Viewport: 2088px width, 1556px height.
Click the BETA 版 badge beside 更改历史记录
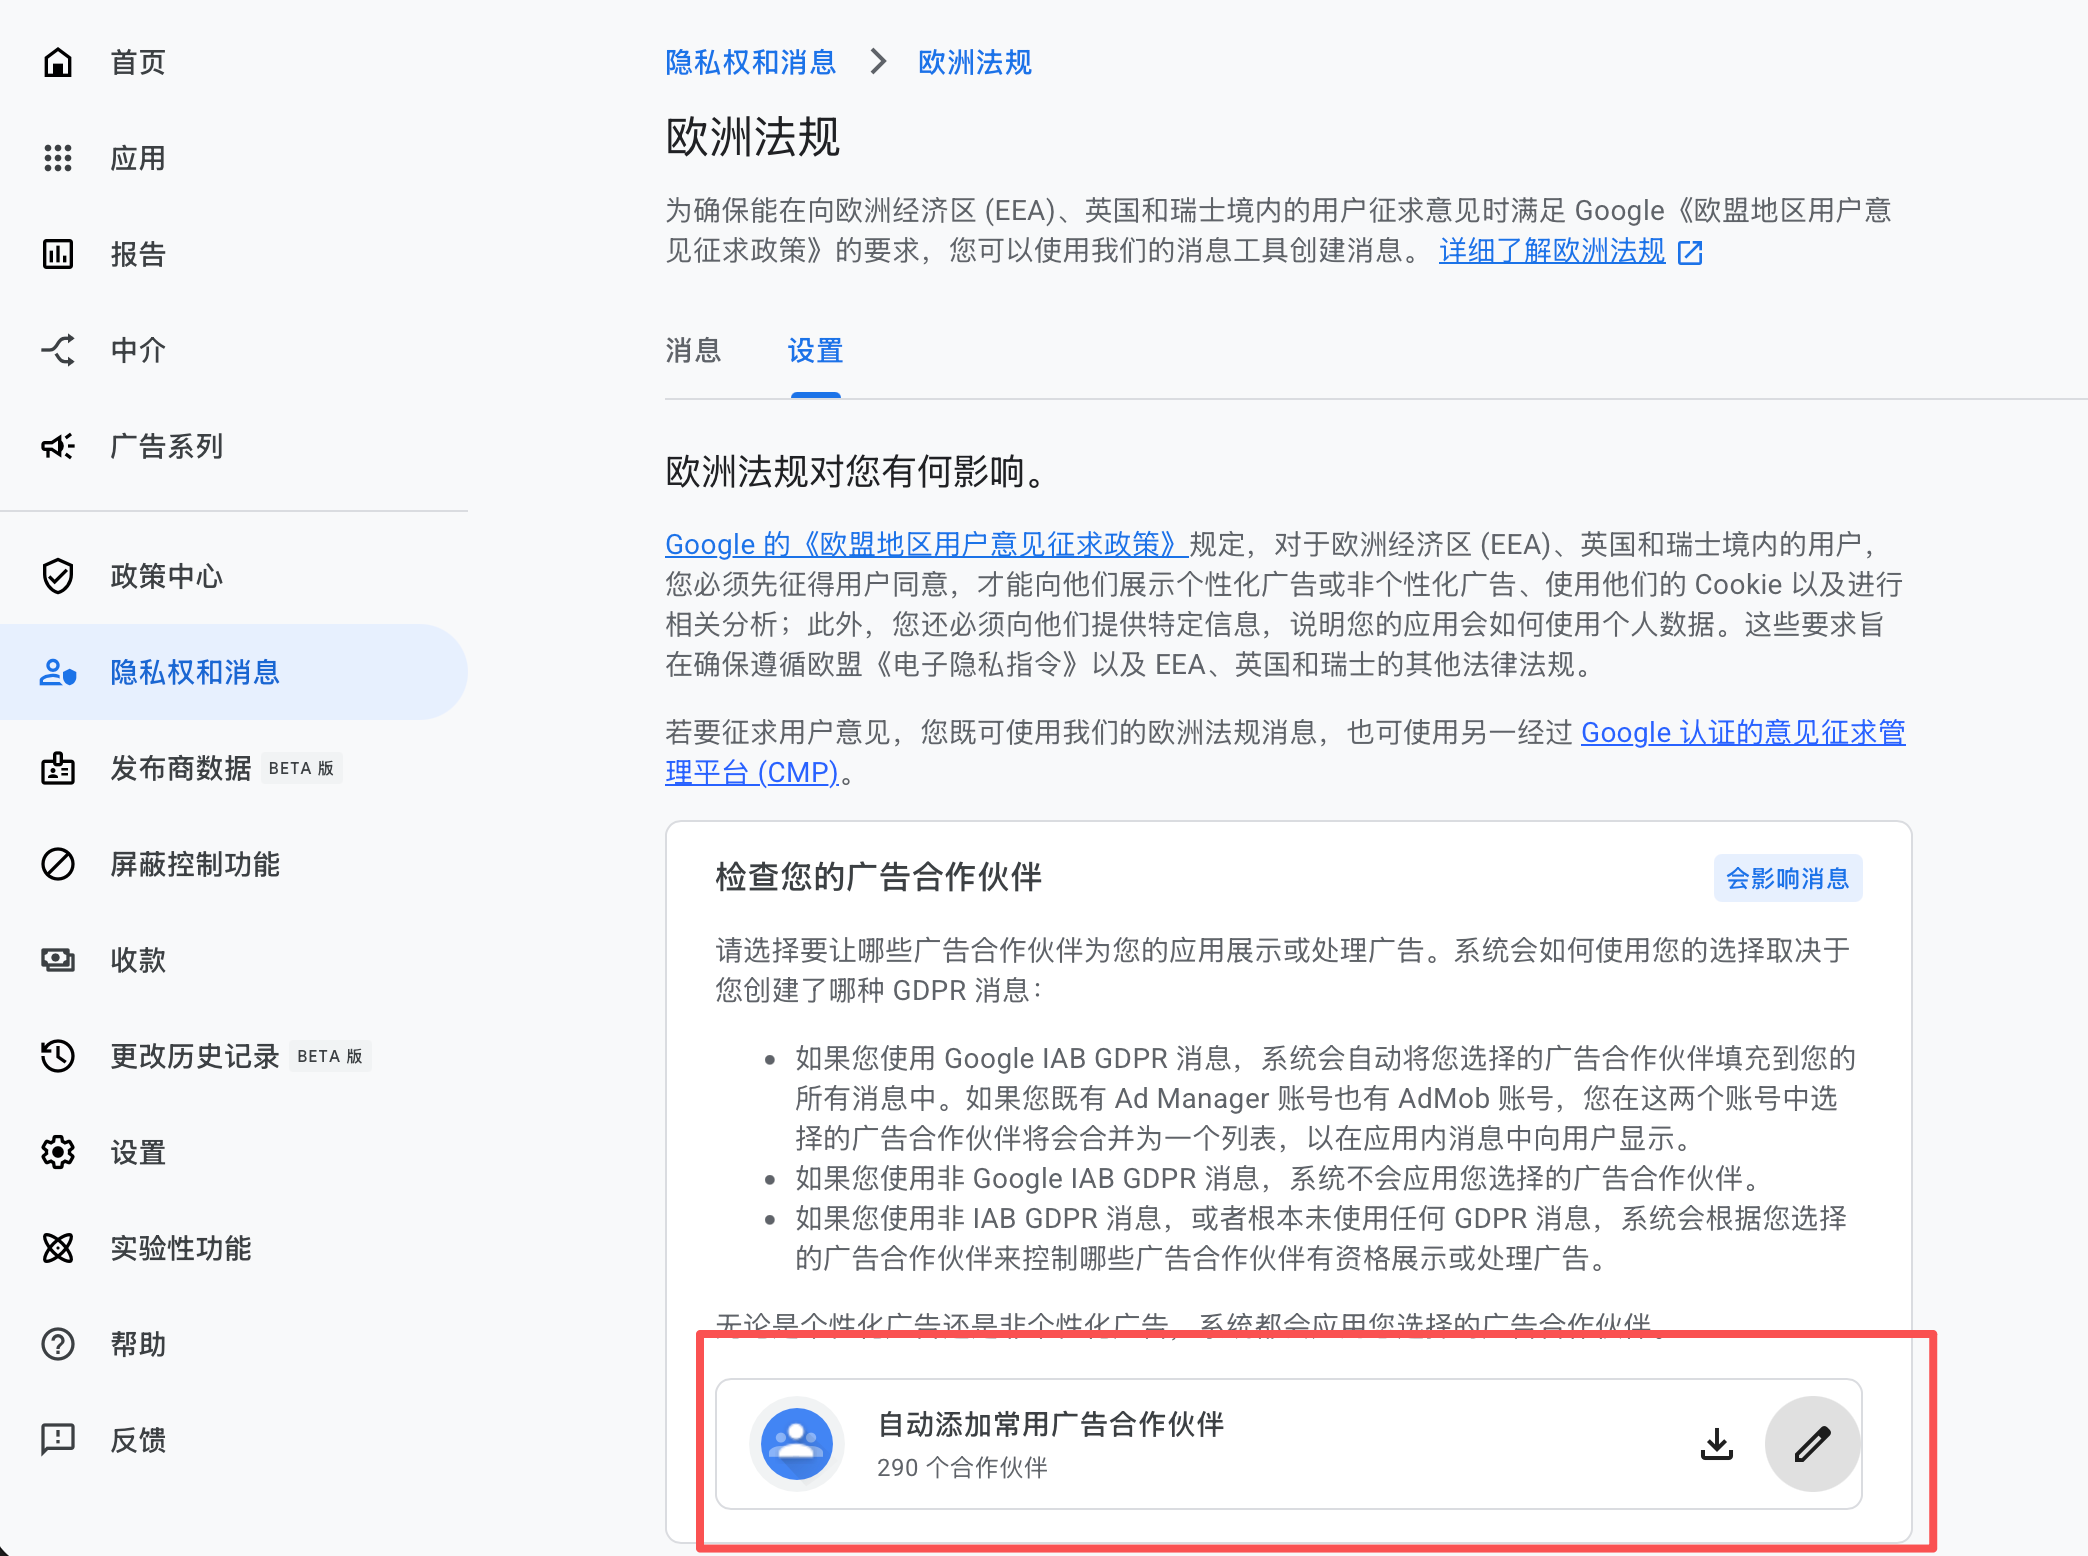tap(330, 1056)
